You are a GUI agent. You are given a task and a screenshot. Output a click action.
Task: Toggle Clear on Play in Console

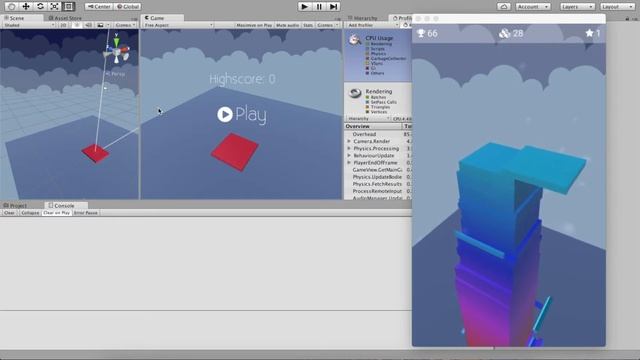click(57, 213)
